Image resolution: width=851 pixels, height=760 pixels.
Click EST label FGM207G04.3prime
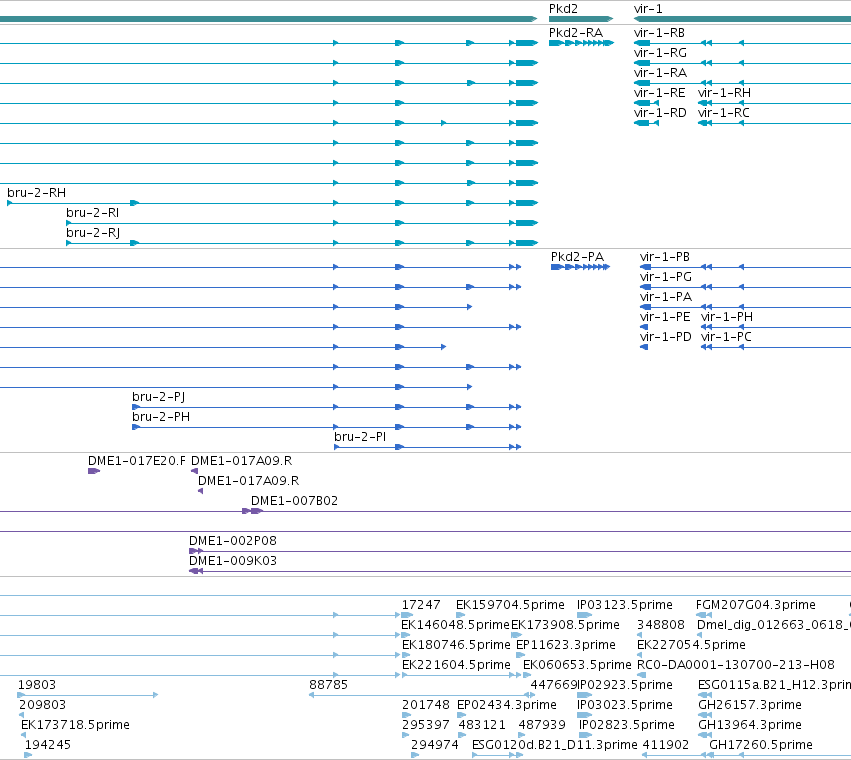(755, 605)
